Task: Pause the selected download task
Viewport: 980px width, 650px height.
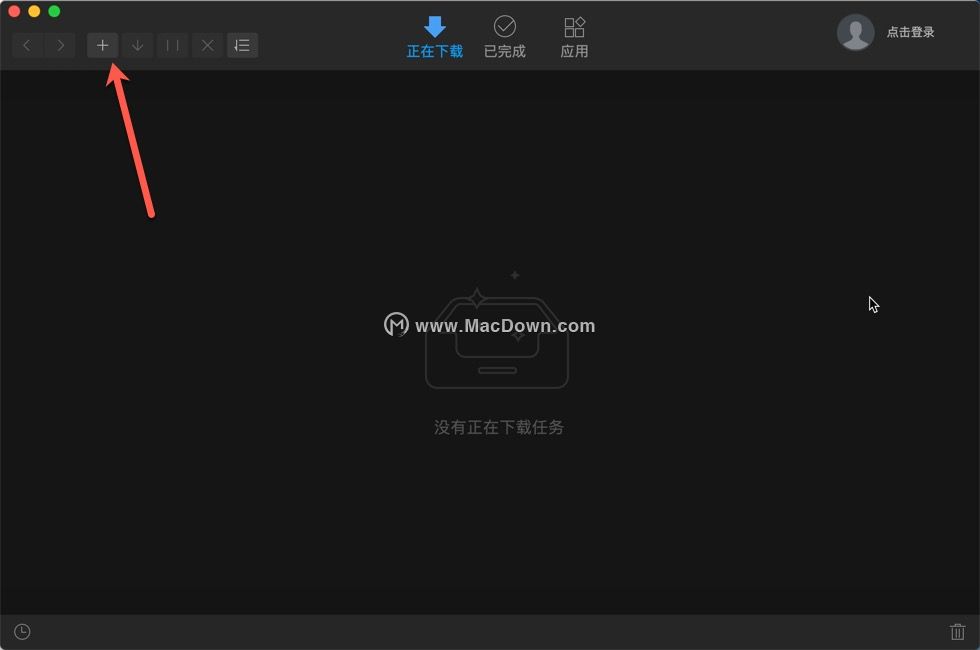Action: 172,45
